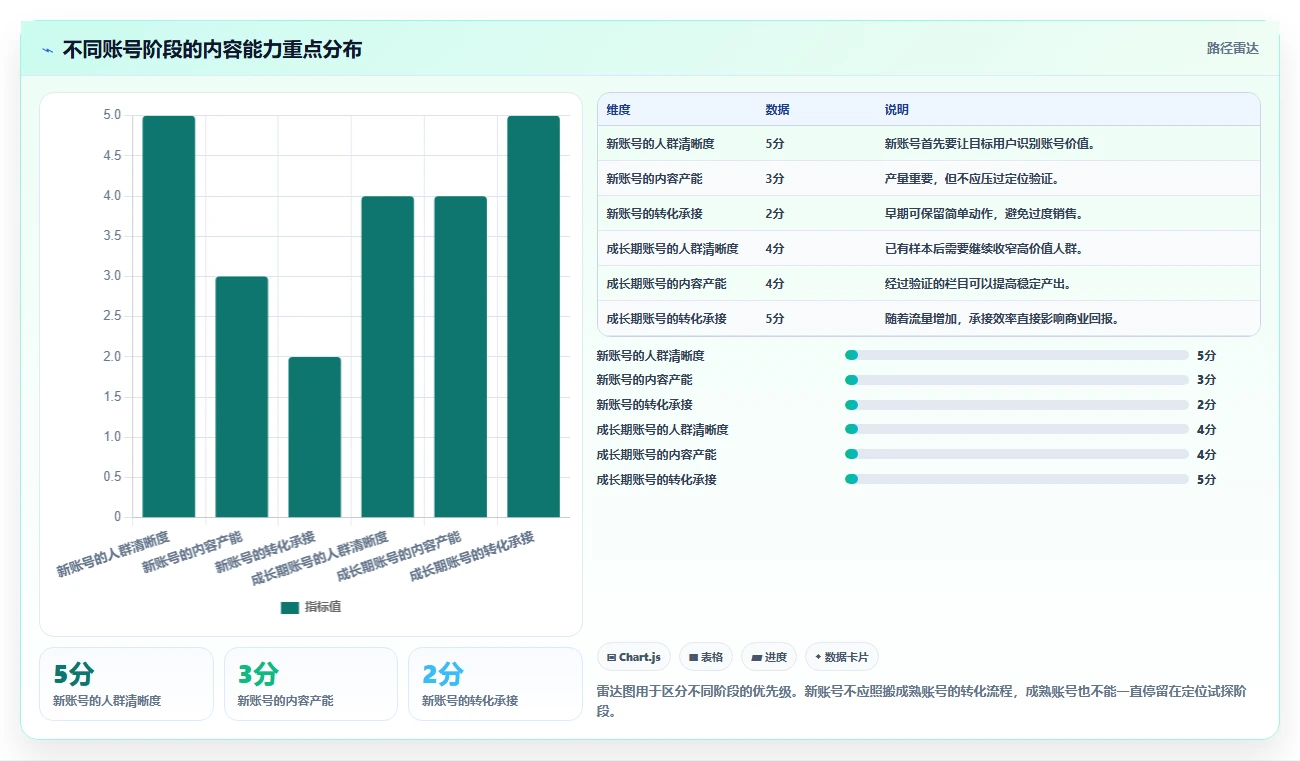The height and width of the screenshot is (761, 1300).
Task: Click x-axis label 成长期账号的转化承接
Action: point(472,557)
